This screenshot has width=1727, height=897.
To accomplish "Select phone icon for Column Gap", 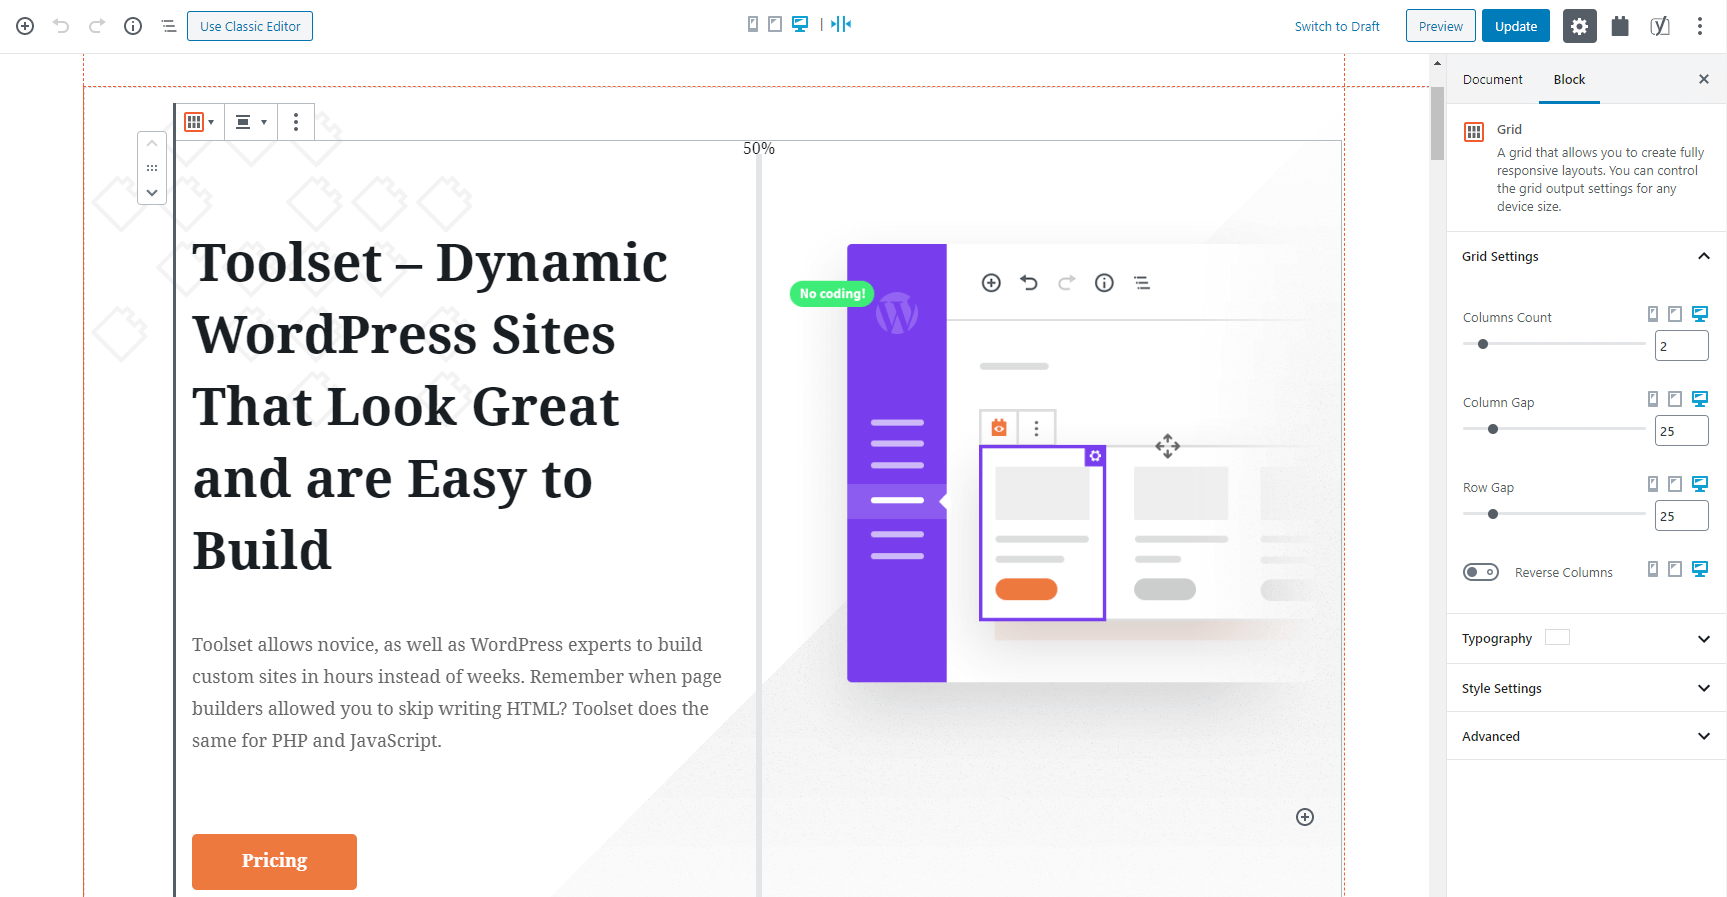I will (x=1653, y=399).
